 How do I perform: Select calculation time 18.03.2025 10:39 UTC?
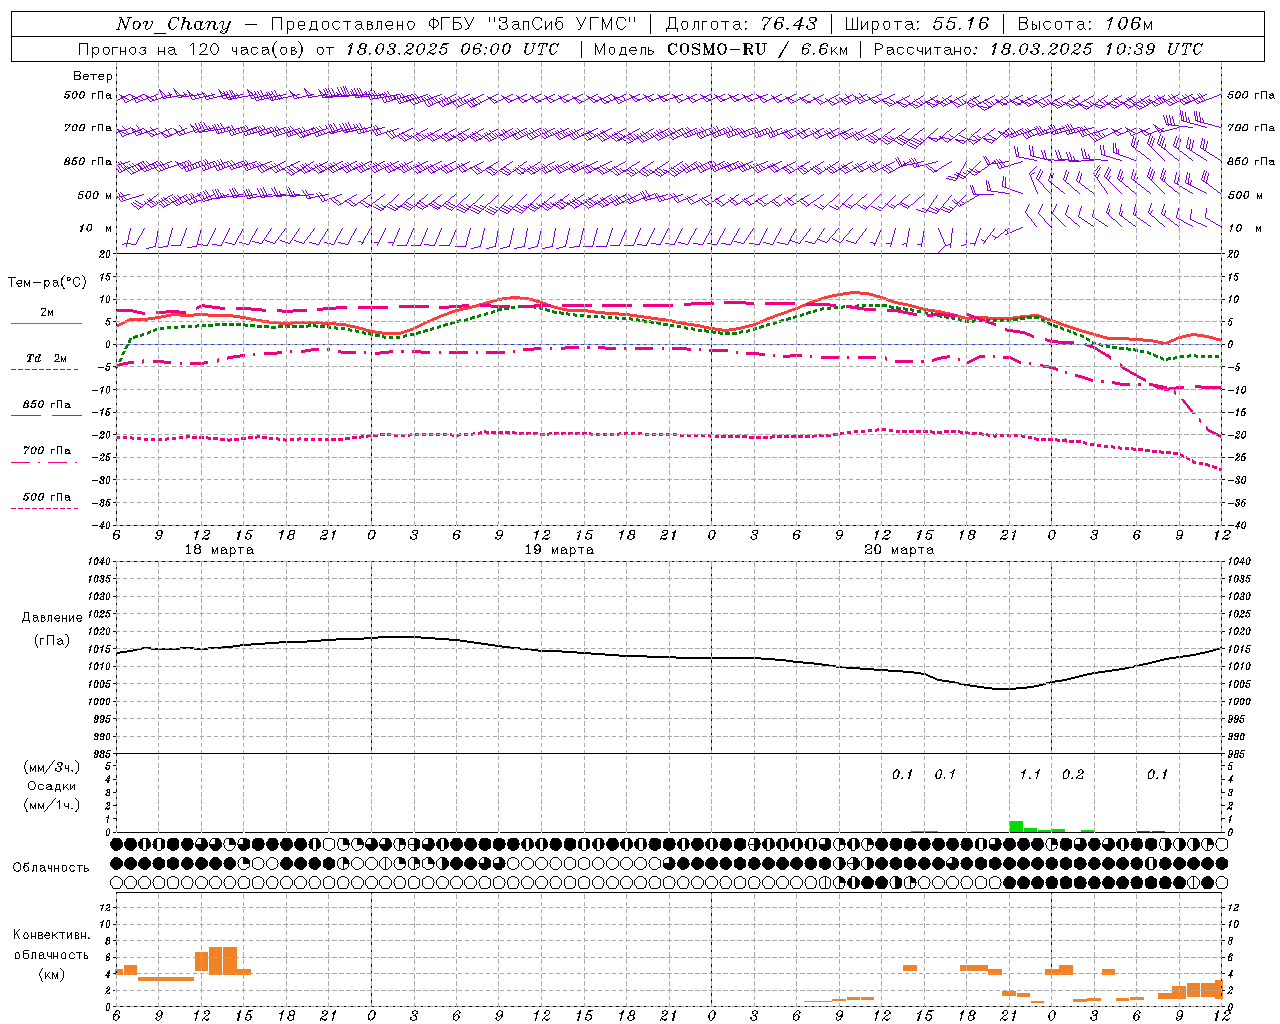(1097, 49)
